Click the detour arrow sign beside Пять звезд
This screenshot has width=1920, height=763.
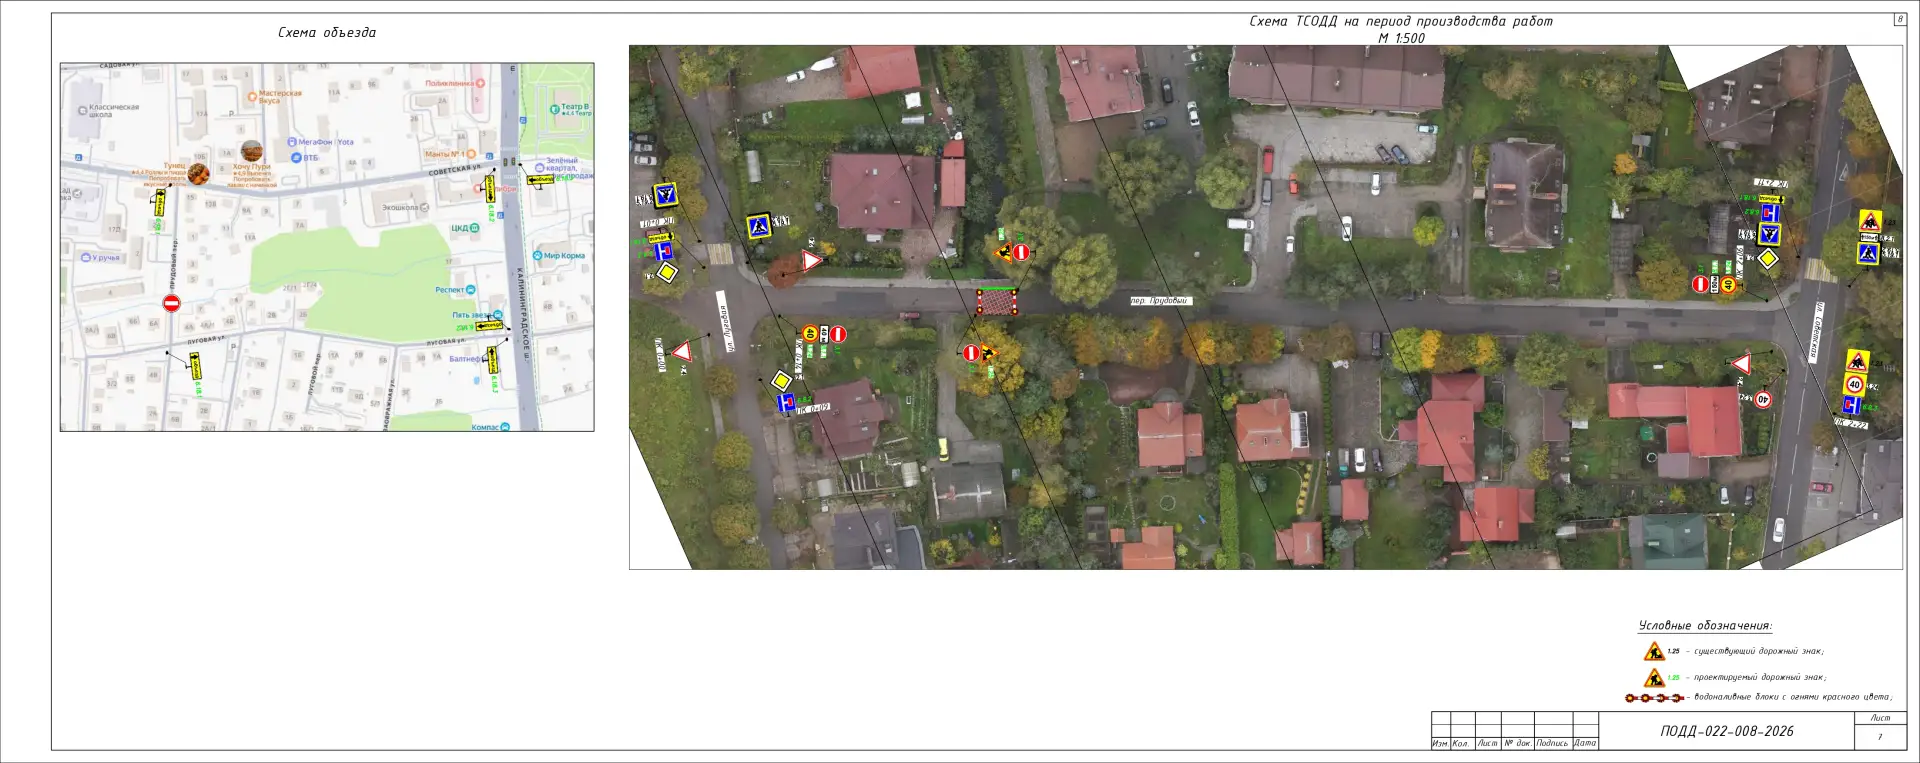[x=489, y=326]
